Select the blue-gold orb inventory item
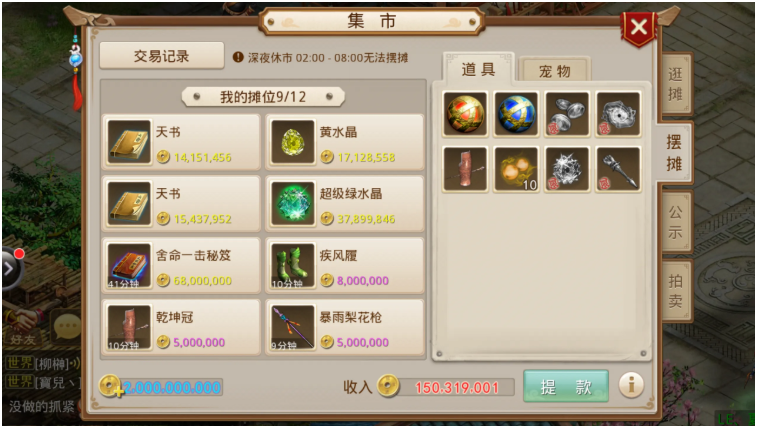The height and width of the screenshot is (428, 757). (516, 114)
